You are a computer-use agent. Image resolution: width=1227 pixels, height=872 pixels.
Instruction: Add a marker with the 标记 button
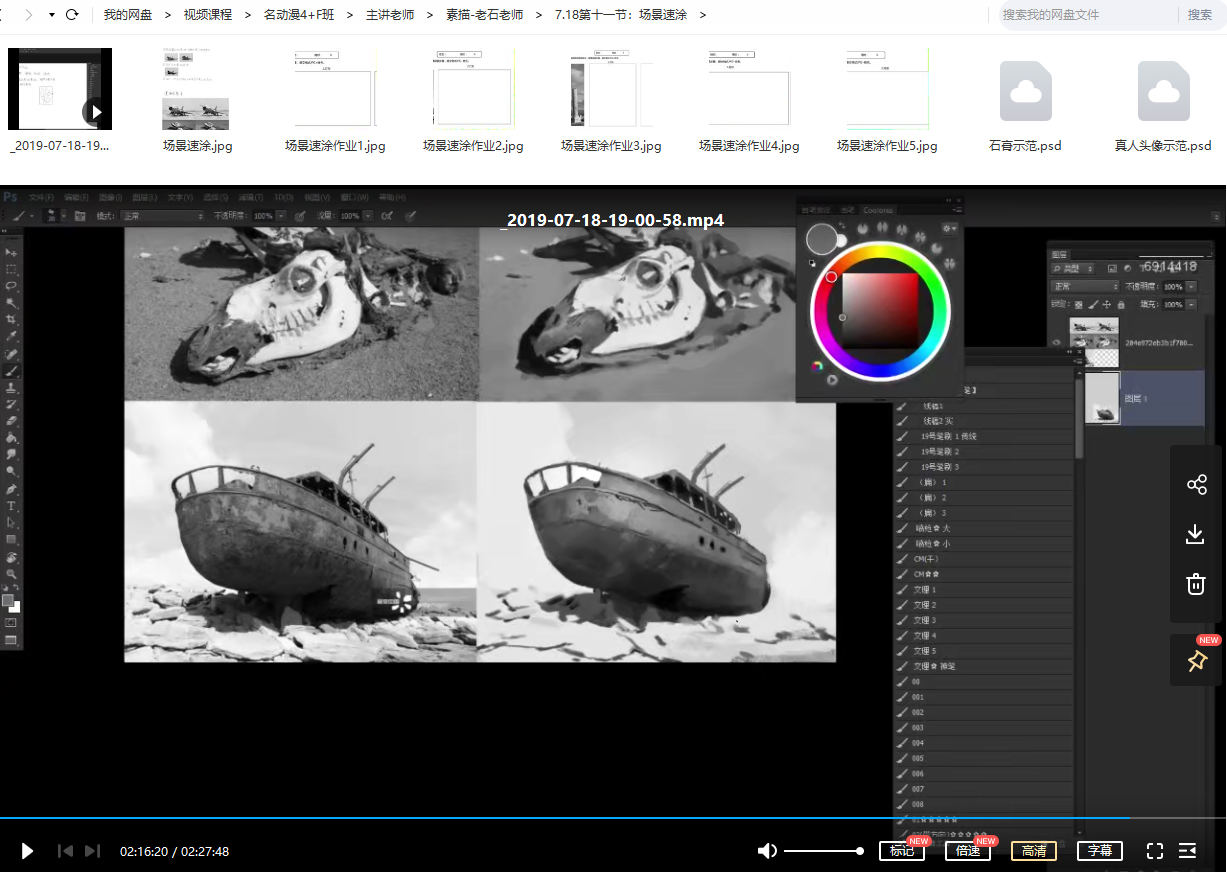[x=901, y=851]
